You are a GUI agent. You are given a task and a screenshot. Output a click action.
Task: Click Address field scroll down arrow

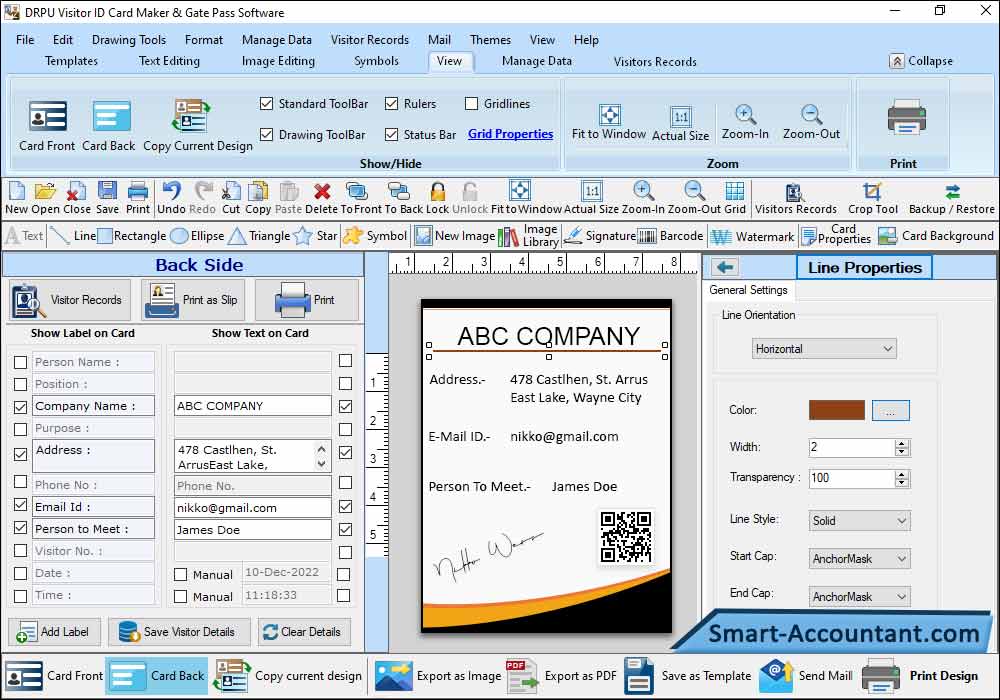pyautogui.click(x=322, y=464)
